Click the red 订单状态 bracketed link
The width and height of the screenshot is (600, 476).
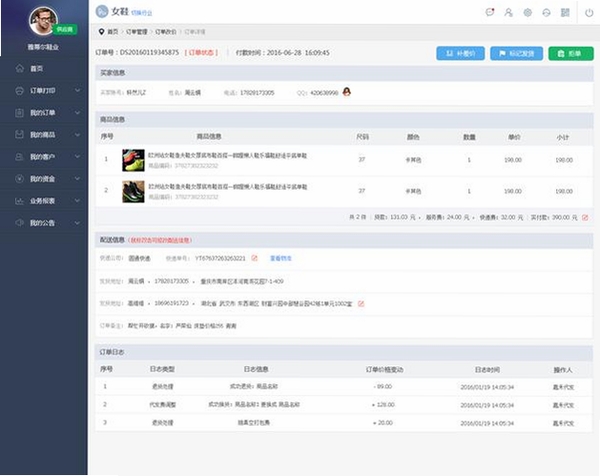pyautogui.click(x=201, y=52)
